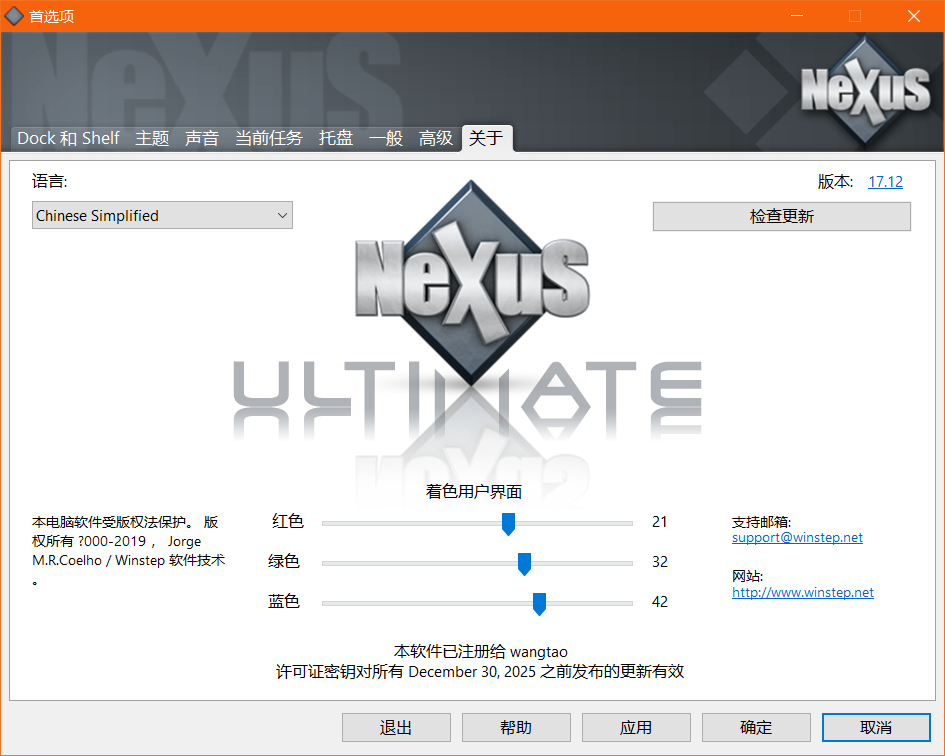
Task: Select the 一般 tab
Action: pos(386,139)
